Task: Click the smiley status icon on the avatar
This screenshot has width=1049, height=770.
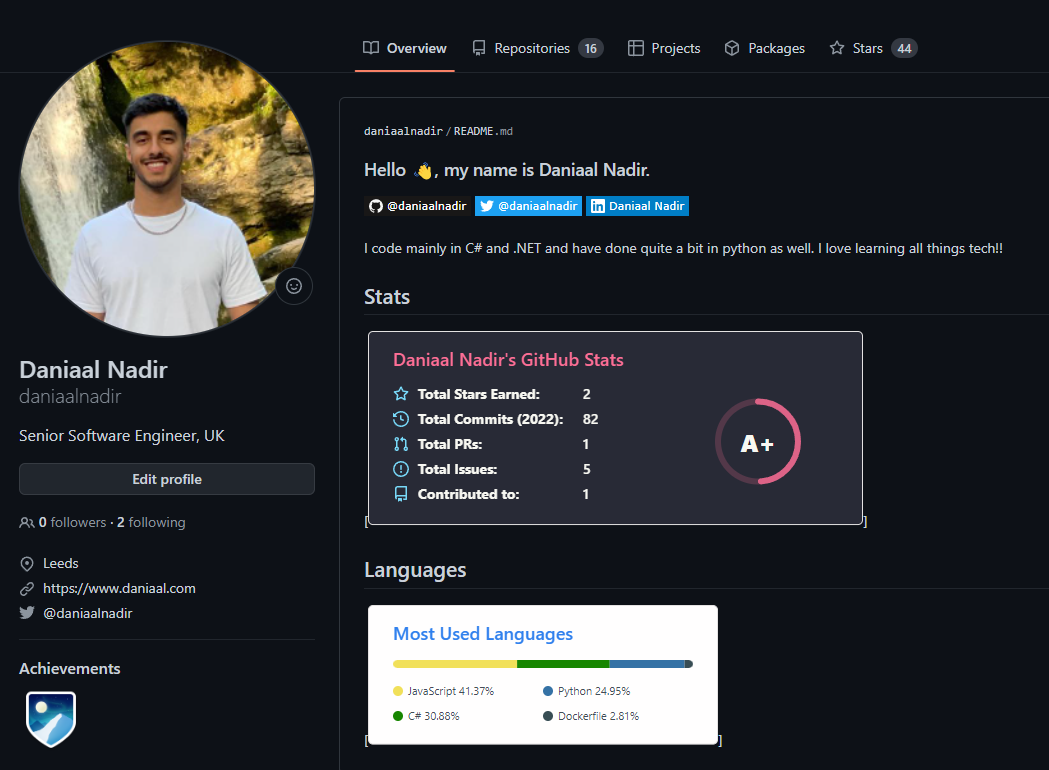Action: [x=293, y=286]
